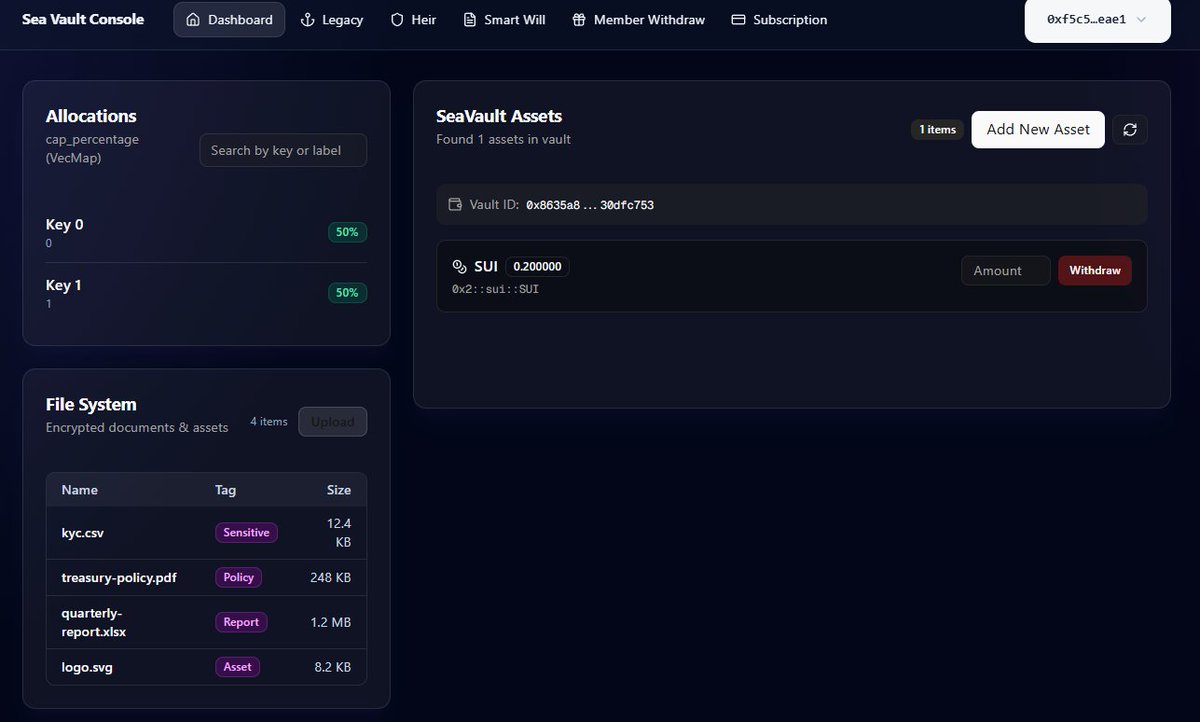Click the Withdraw button for SUI
Viewport: 1200px width, 722px height.
pyautogui.click(x=1095, y=270)
